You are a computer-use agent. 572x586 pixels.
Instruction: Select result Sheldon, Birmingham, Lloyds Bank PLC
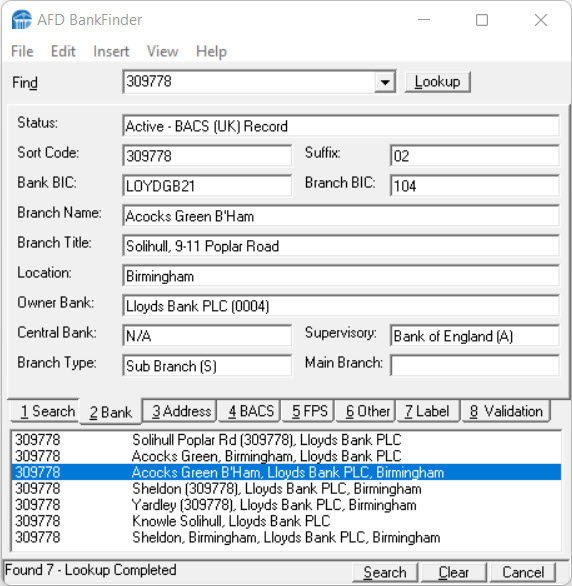tap(286, 537)
